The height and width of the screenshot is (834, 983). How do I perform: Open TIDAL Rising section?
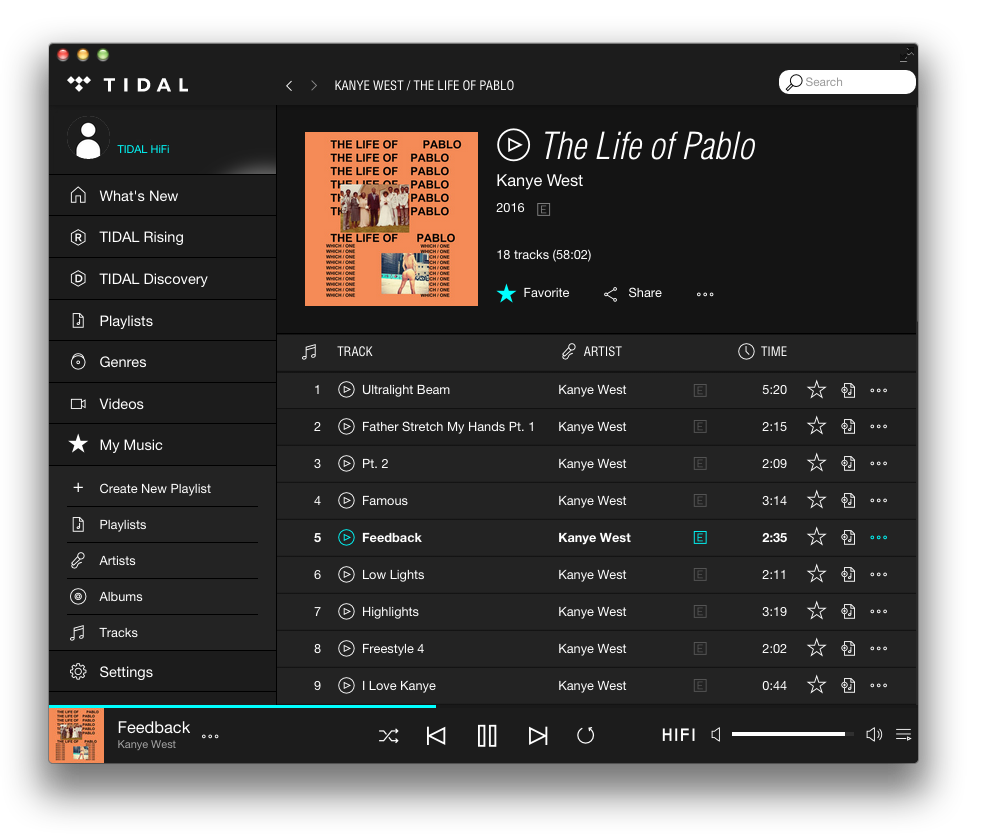[x=162, y=238]
